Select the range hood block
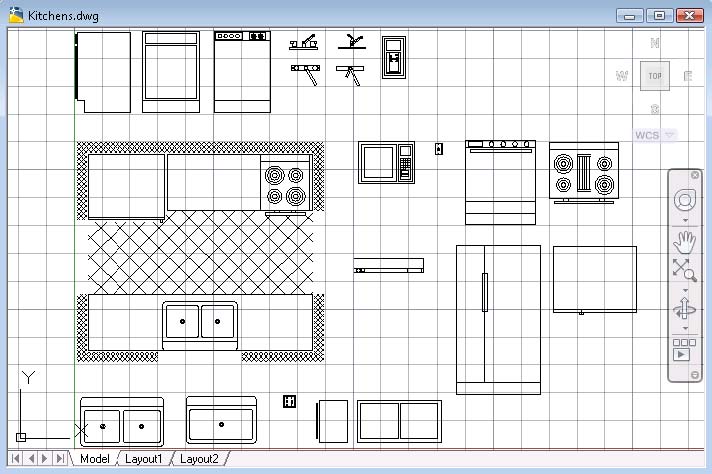Screen dimensions: 712x474 pos(389,266)
